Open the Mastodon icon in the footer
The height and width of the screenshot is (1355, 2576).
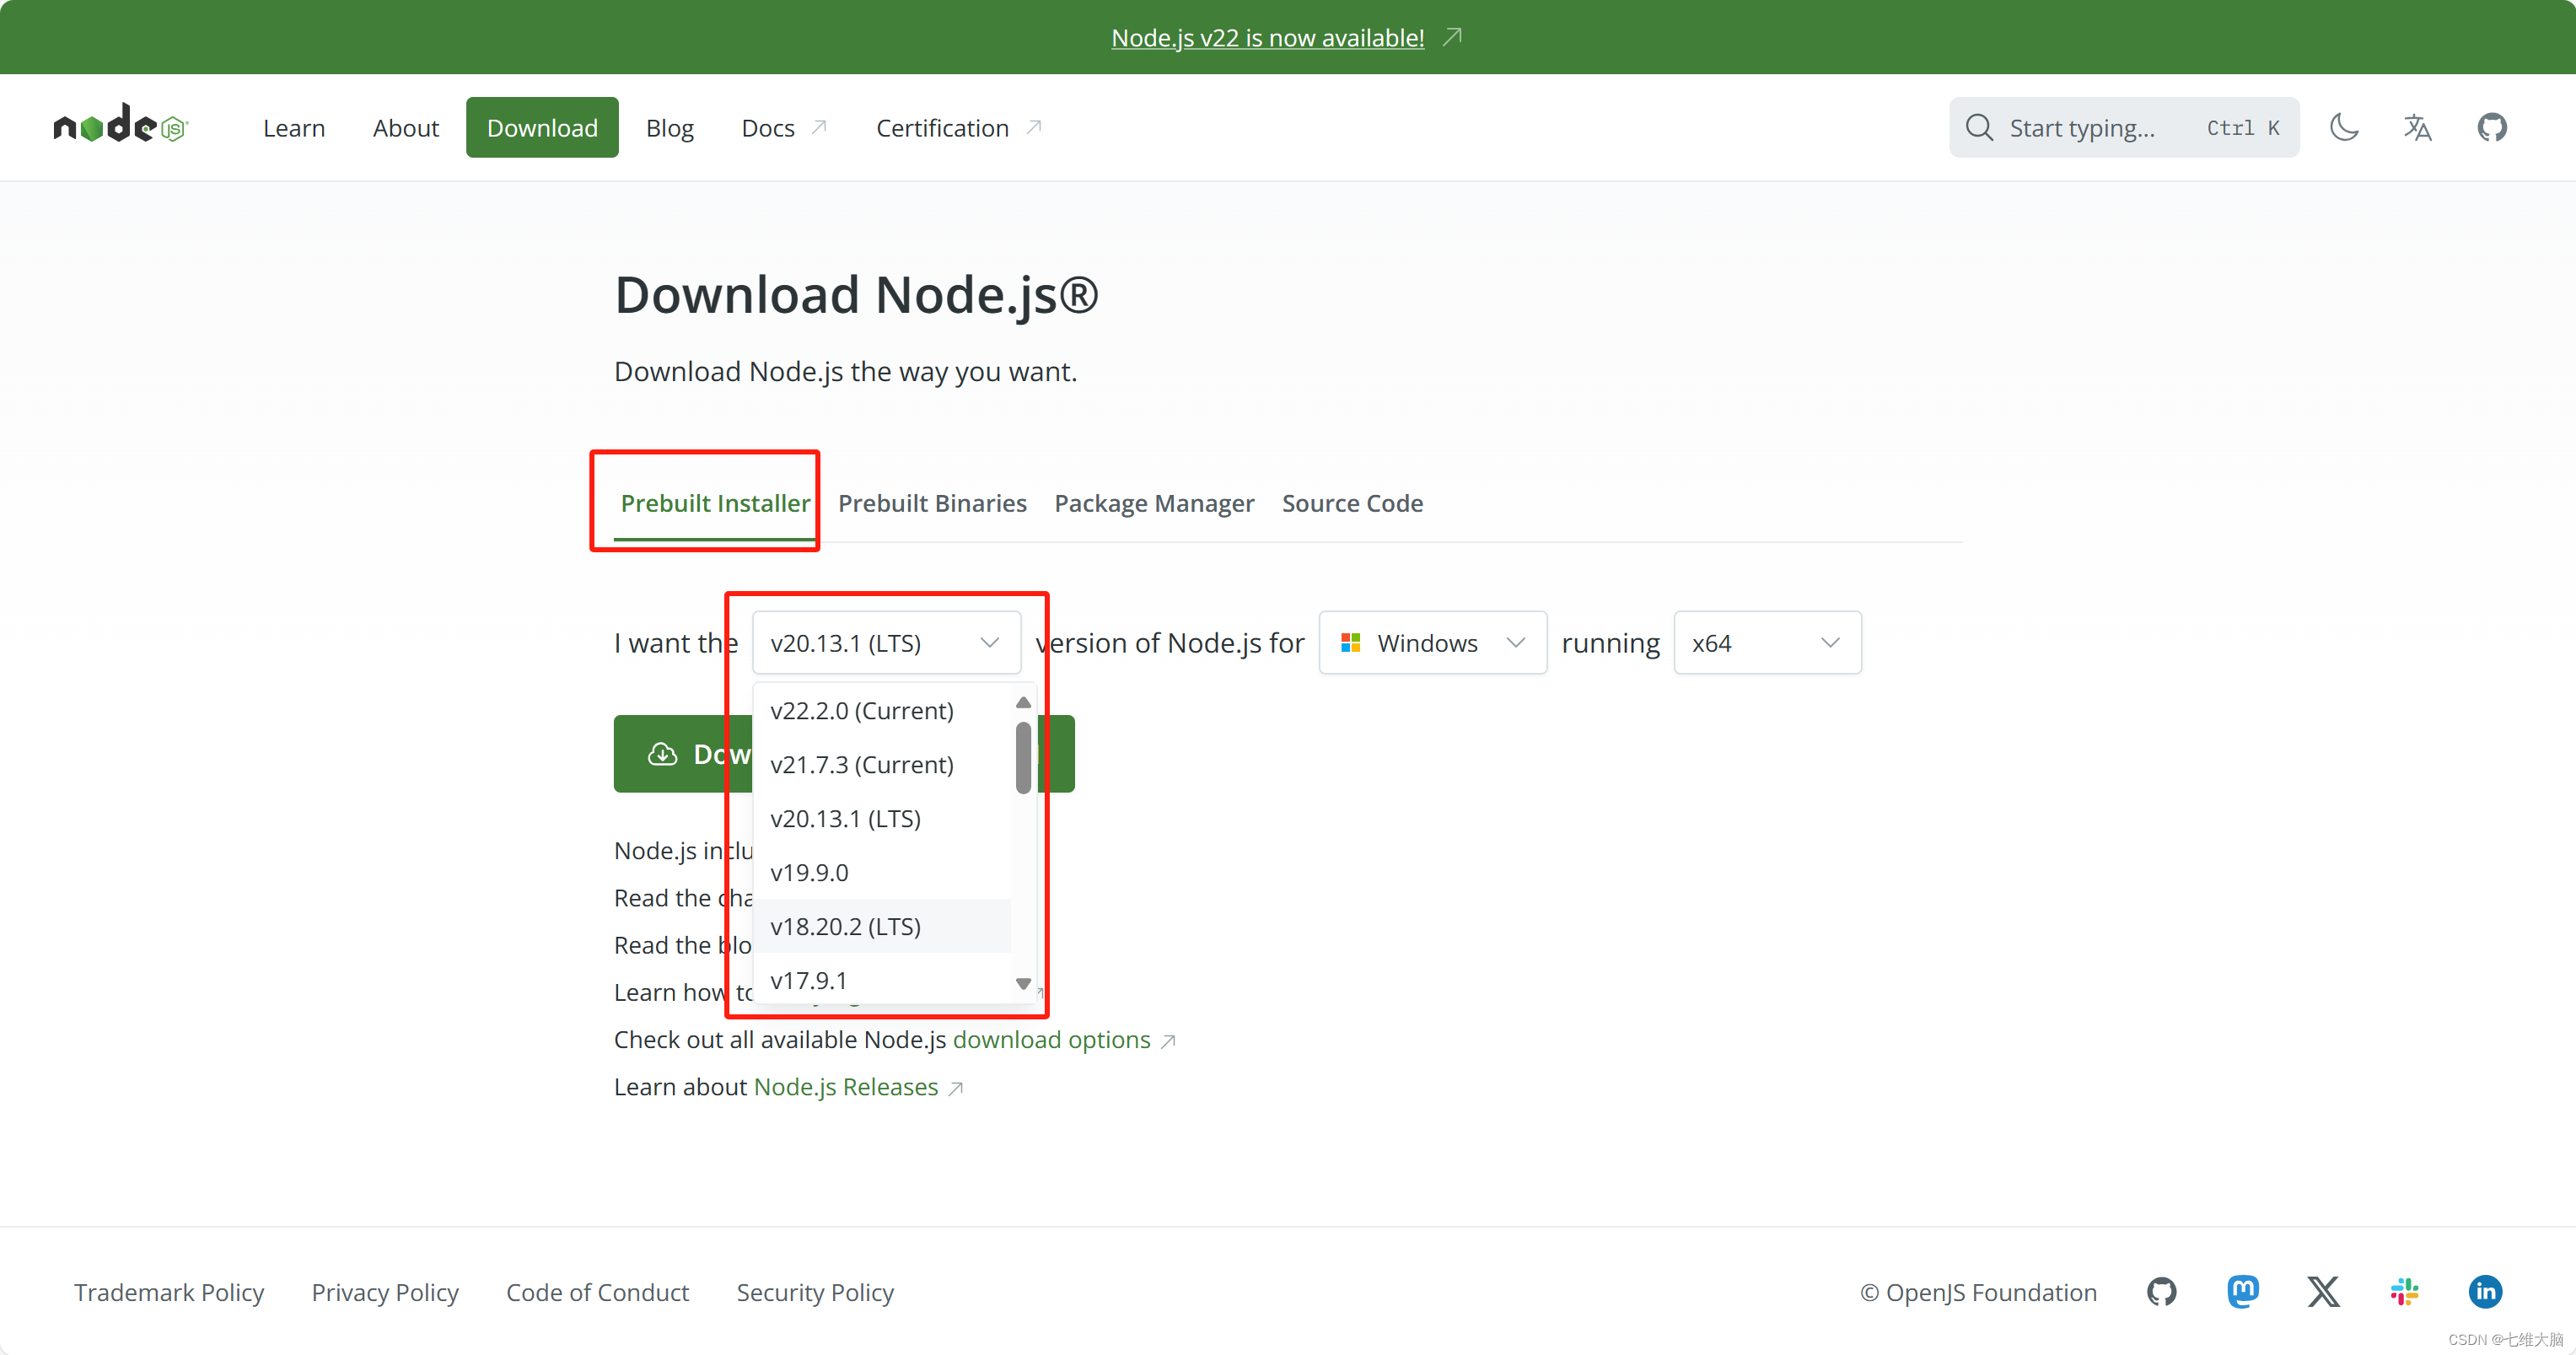2242,1291
